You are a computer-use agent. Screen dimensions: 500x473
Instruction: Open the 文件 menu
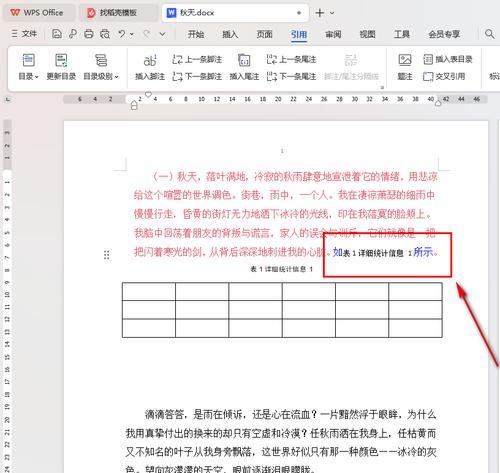click(24, 34)
